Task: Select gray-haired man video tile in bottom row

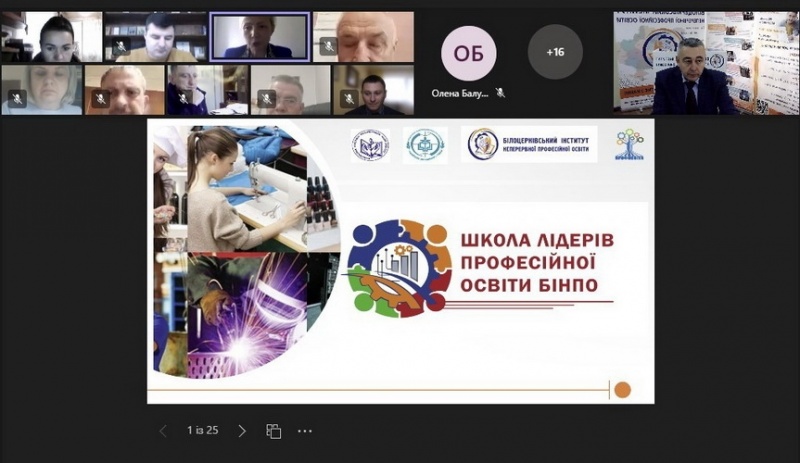Action: [290, 90]
